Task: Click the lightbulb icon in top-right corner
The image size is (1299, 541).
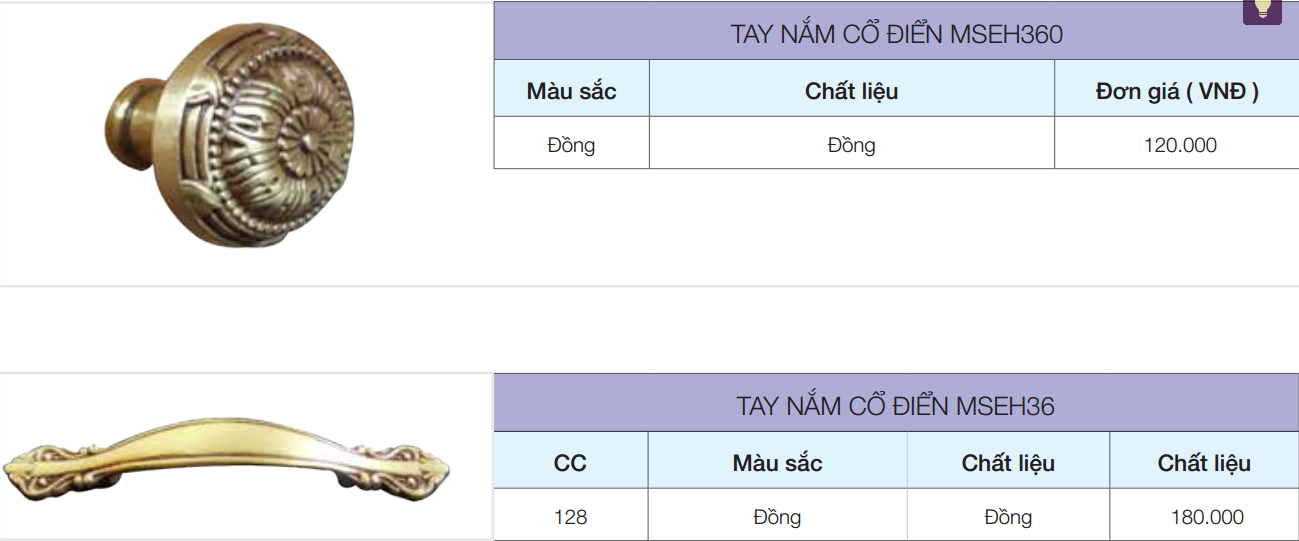Action: [x=1262, y=10]
